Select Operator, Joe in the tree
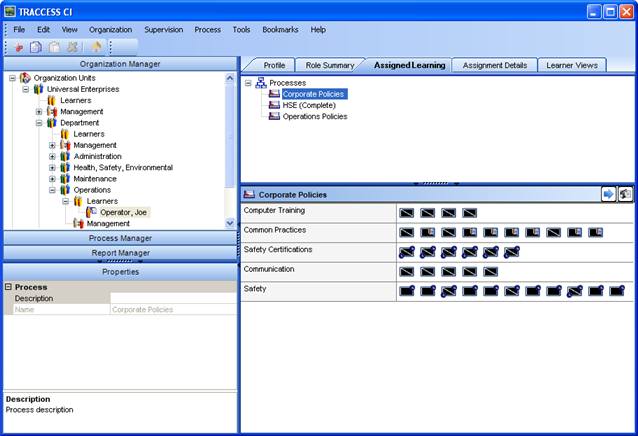 (123, 212)
